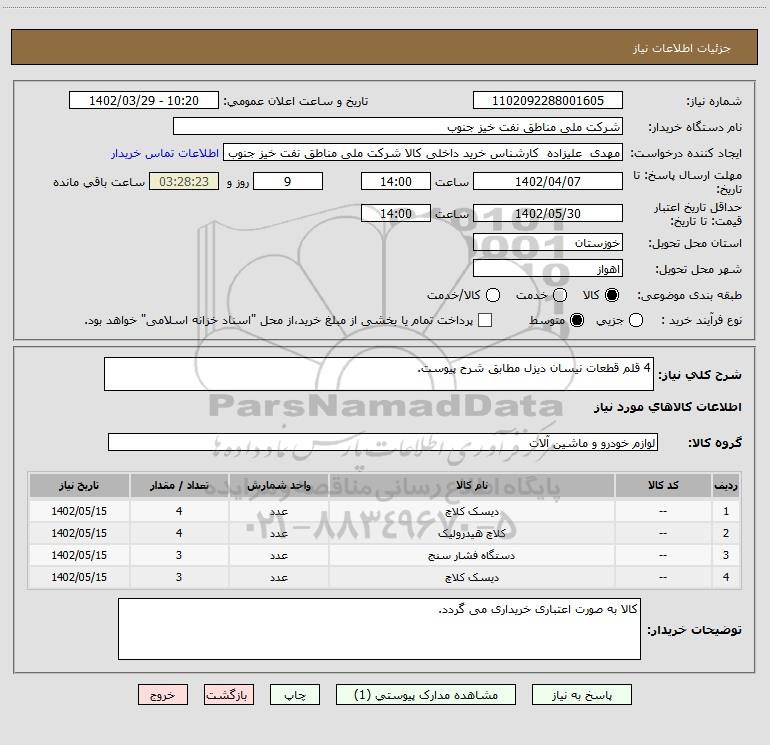
Task: Click the کلاج هیدرولیک item cell
Action: click(471, 533)
